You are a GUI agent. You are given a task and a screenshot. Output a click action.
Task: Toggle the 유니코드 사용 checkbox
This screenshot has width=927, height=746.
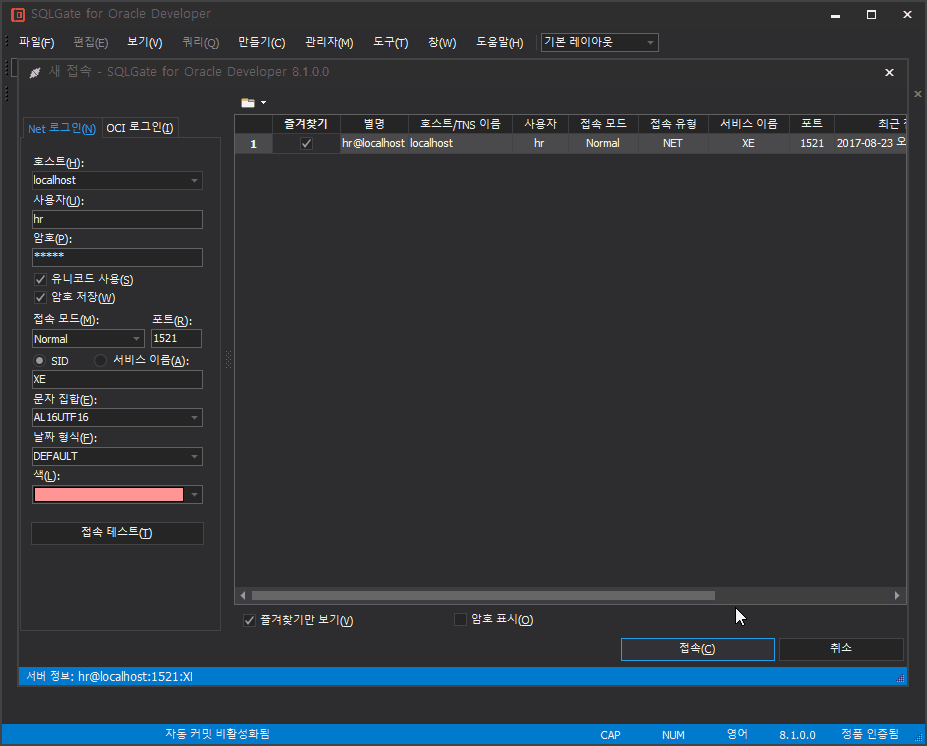[x=40, y=279]
